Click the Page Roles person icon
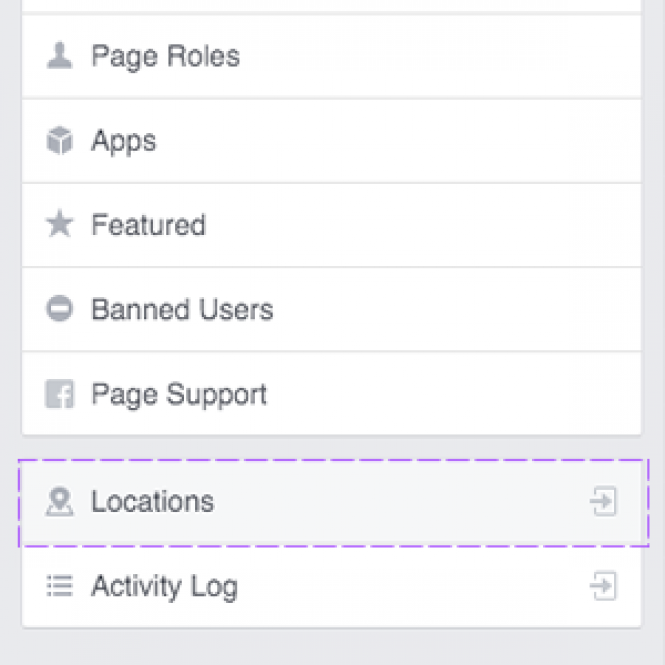665x665 pixels. tap(59, 56)
